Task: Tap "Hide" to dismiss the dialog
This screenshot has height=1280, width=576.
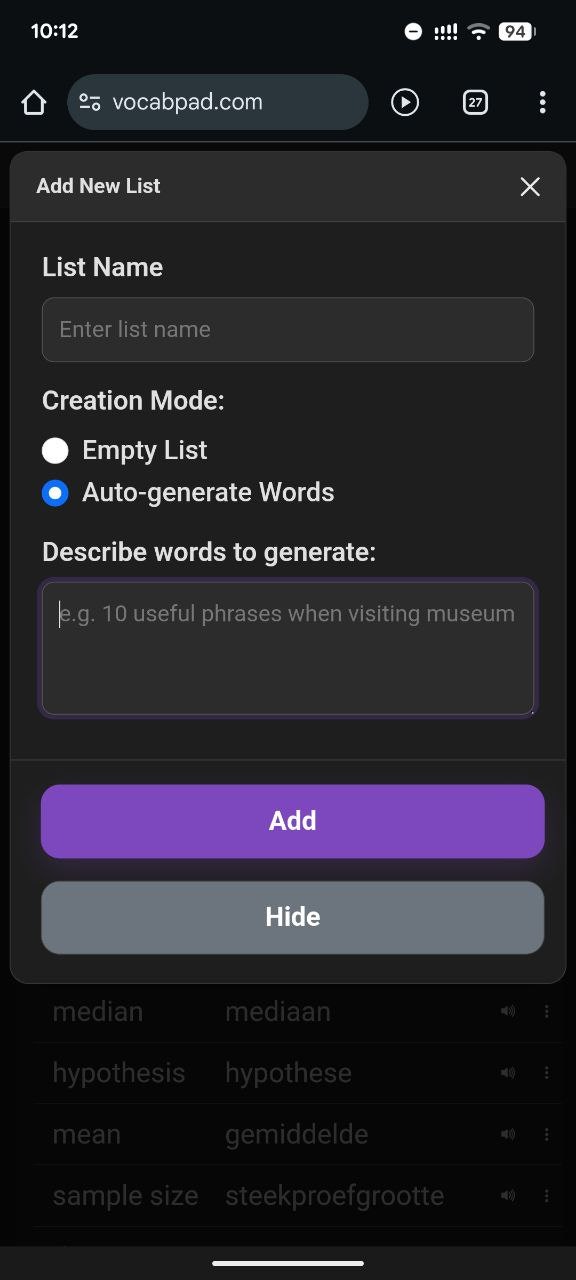Action: click(292, 916)
